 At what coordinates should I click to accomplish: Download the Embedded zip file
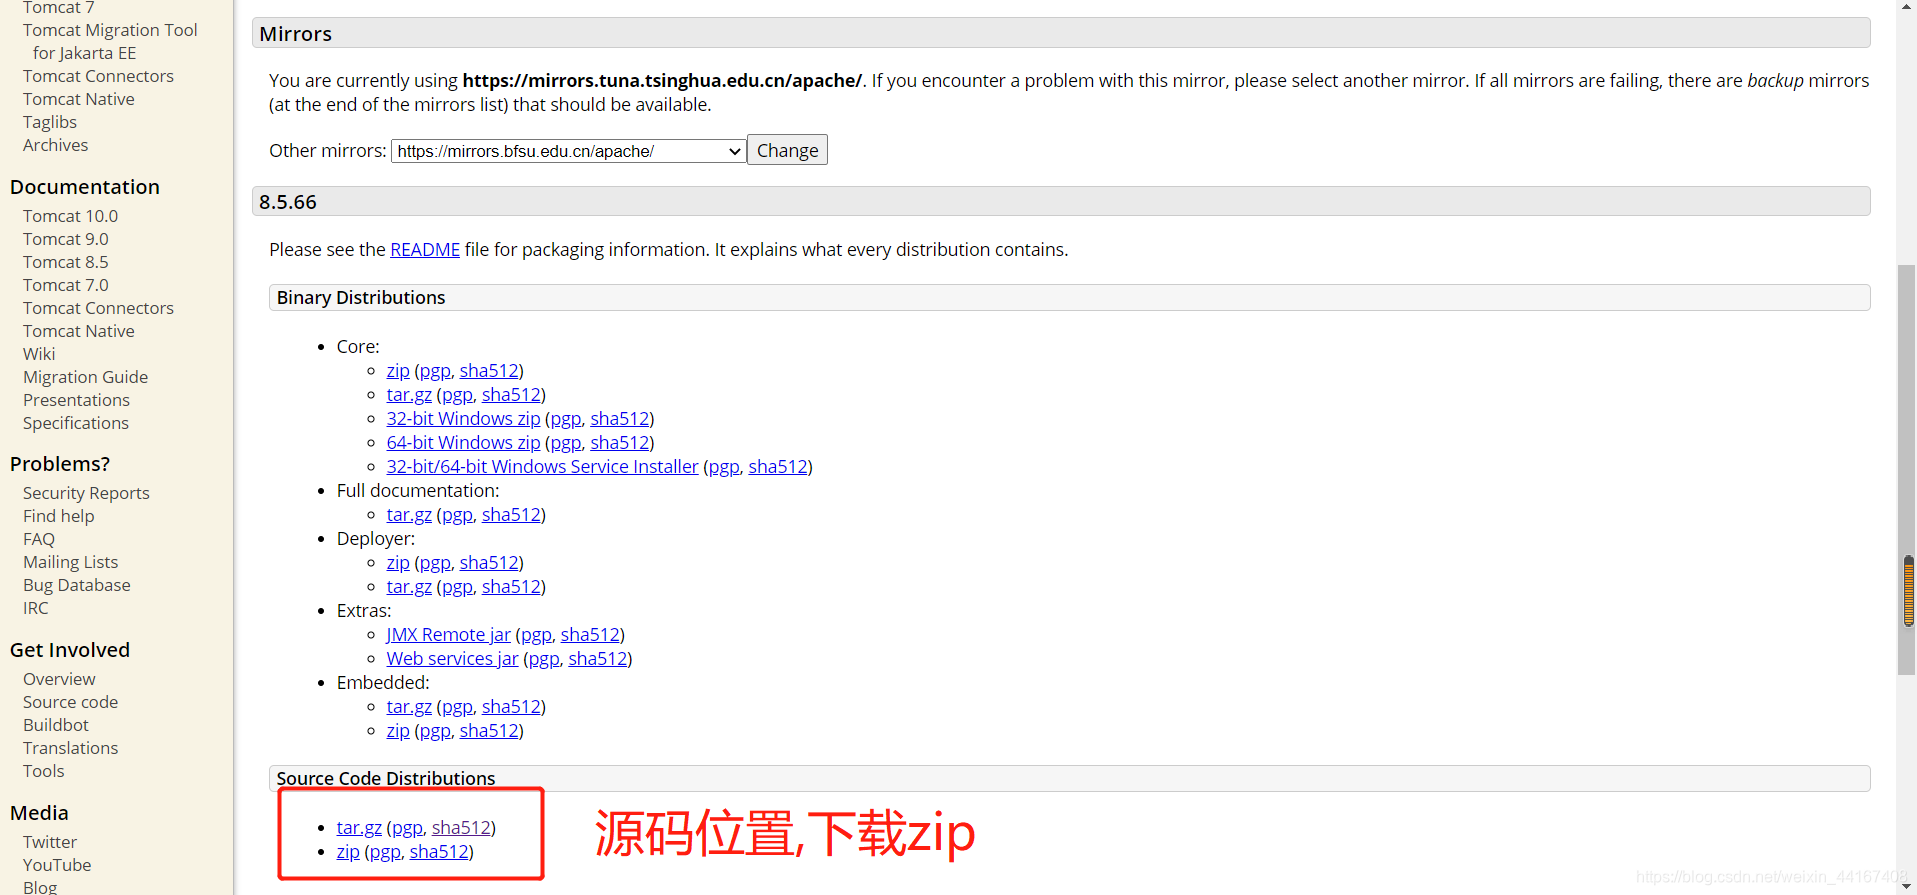398,731
